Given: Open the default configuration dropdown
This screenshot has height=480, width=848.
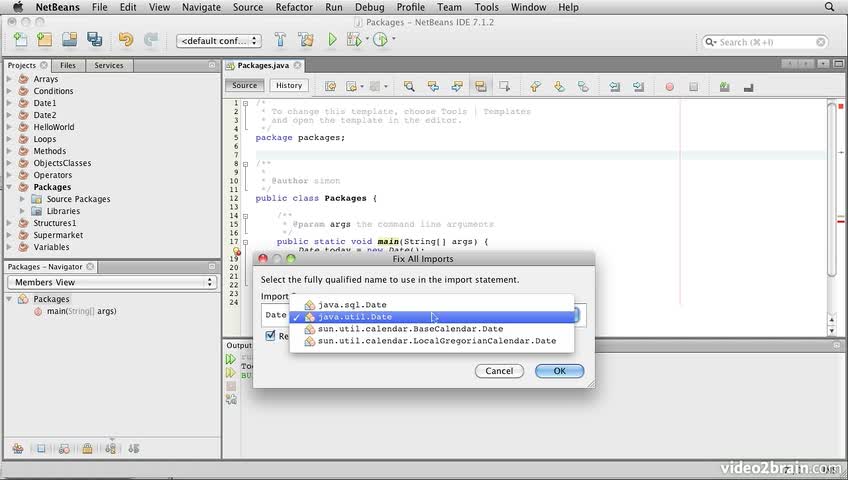Looking at the screenshot, I should [x=218, y=41].
